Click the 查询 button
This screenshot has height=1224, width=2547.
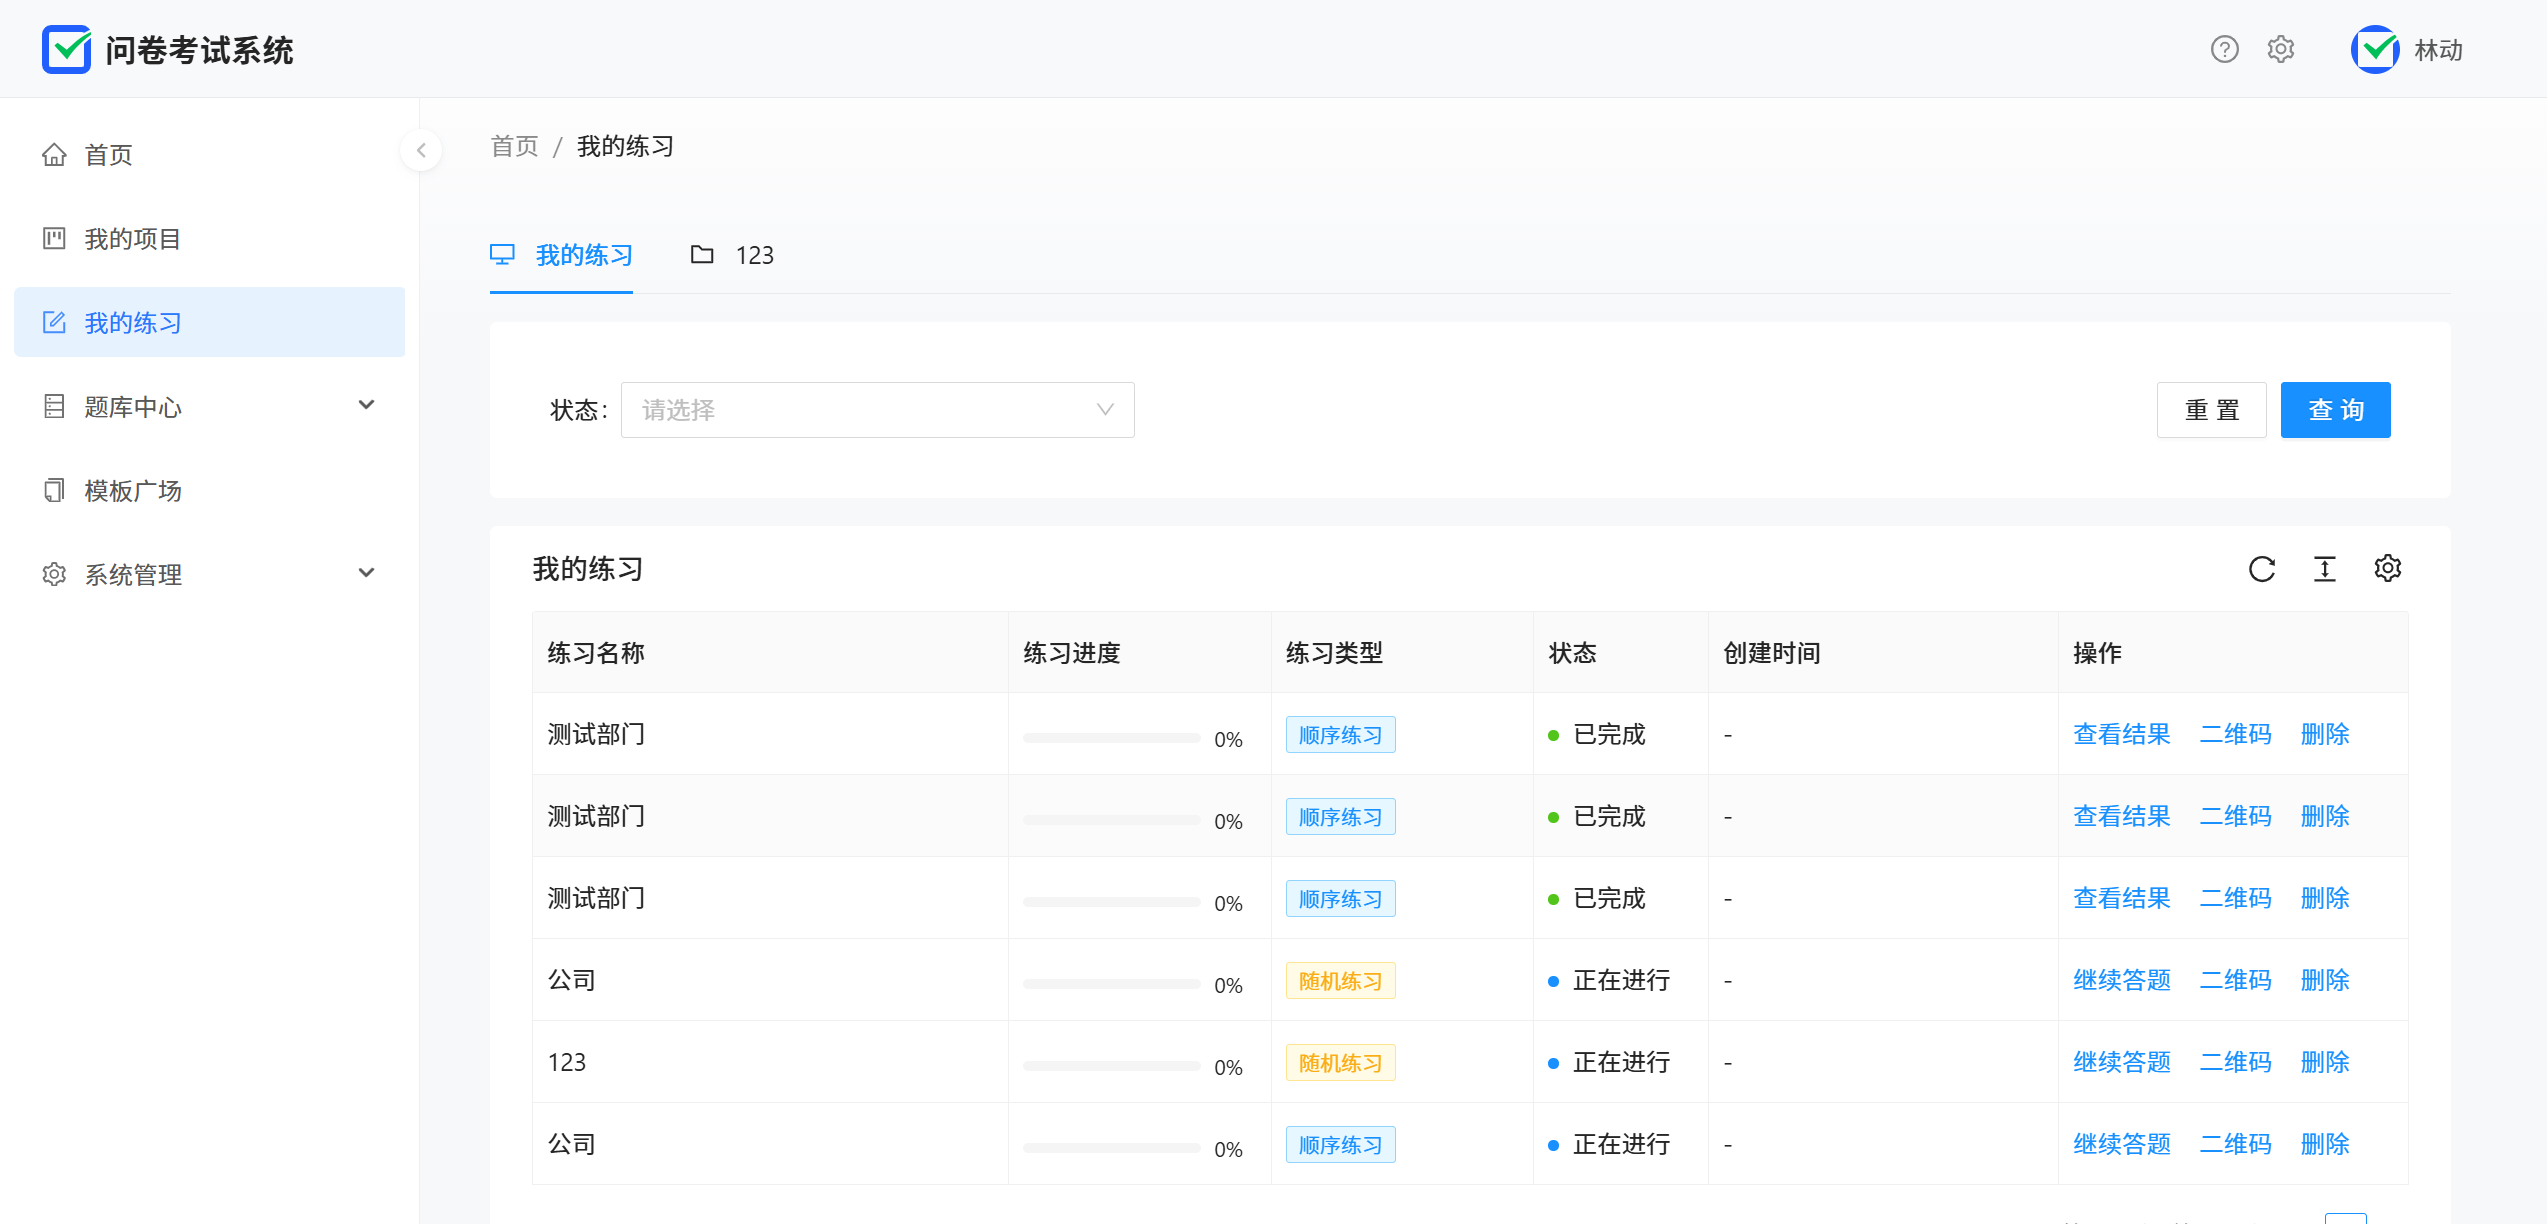tap(2335, 410)
